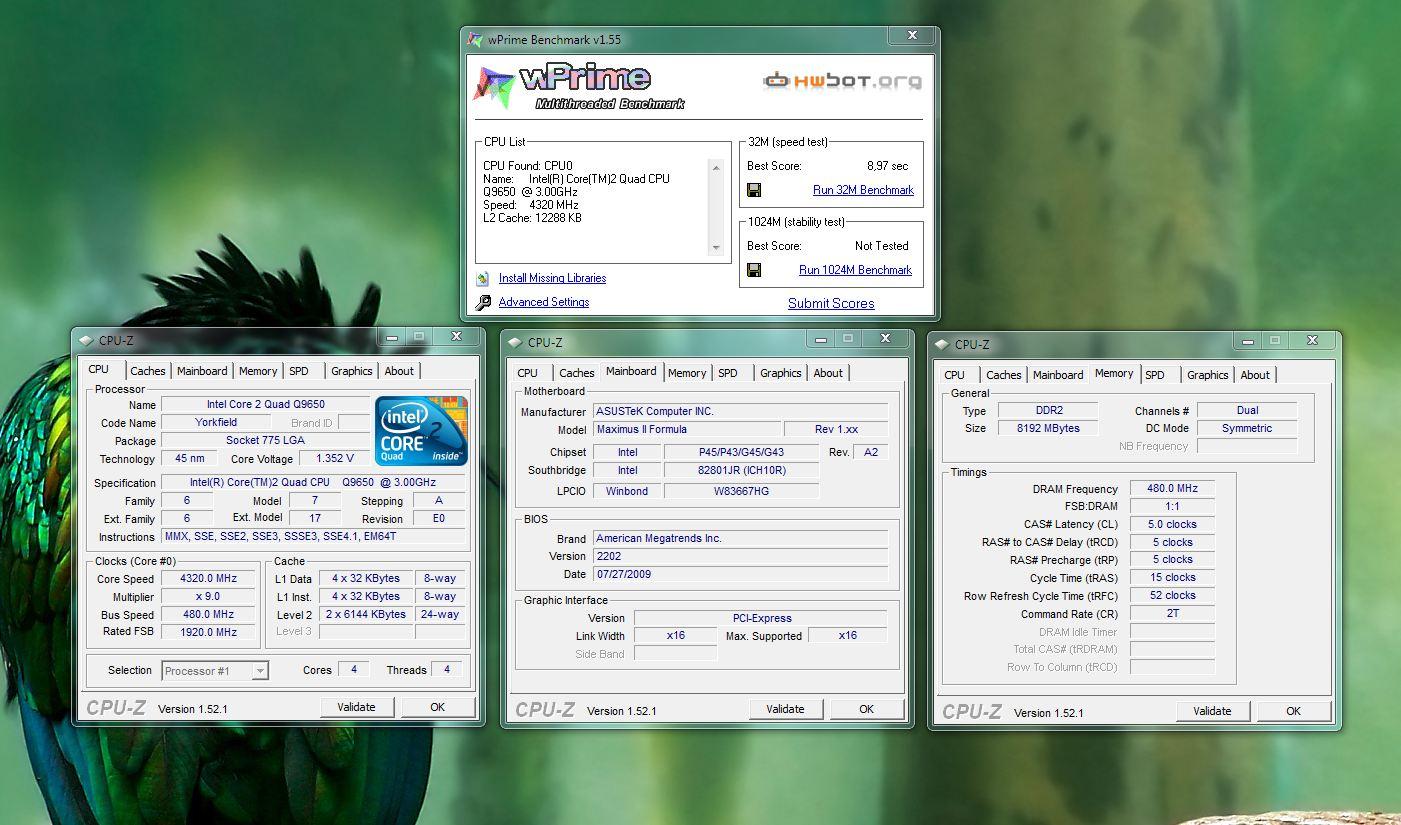Click the memory Size 8192 MBytes field
1401x825 pixels.
[x=1047, y=428]
